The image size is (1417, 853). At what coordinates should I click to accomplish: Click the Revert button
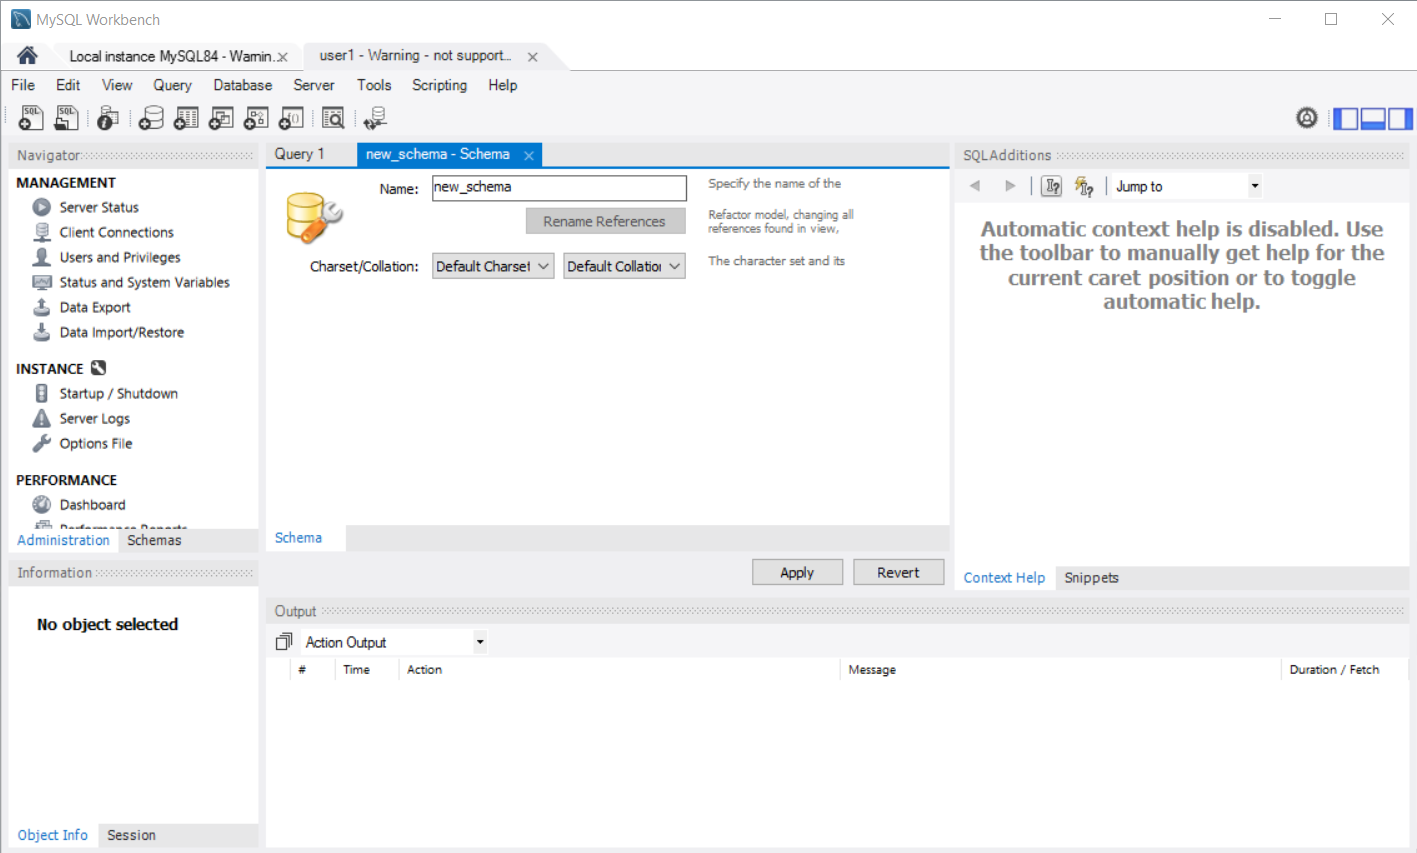pos(898,572)
